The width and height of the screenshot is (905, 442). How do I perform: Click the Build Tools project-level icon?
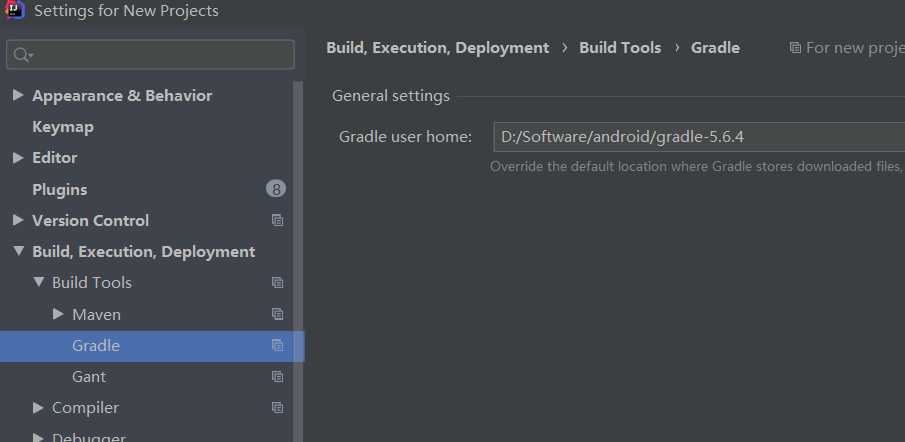278,283
